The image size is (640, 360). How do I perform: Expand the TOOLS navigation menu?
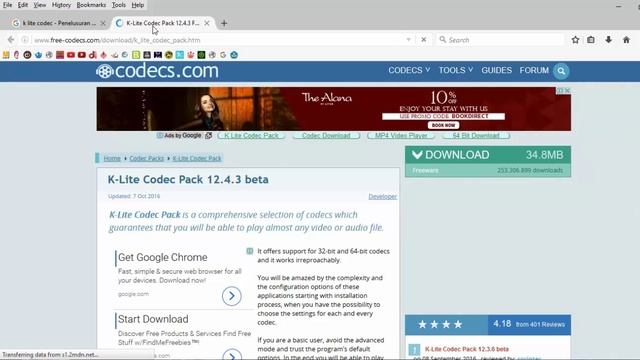tap(456, 70)
